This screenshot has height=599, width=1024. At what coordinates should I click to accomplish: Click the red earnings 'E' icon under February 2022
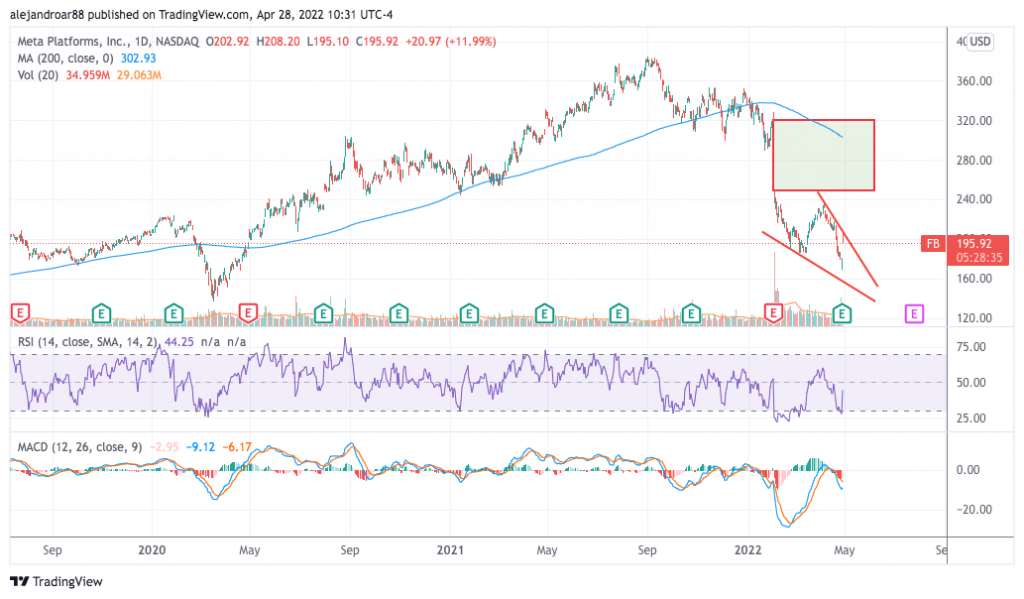point(772,313)
